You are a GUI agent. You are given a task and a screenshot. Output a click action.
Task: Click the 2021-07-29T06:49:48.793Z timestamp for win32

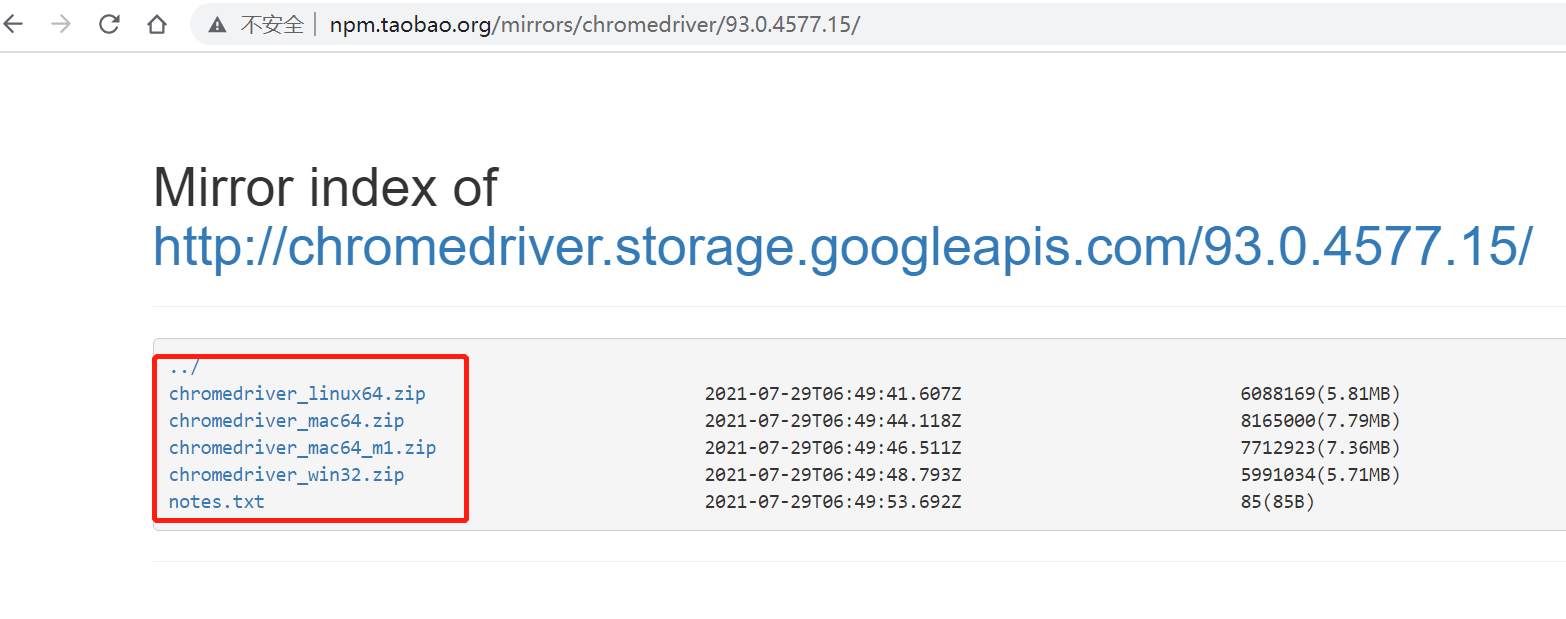coord(833,475)
